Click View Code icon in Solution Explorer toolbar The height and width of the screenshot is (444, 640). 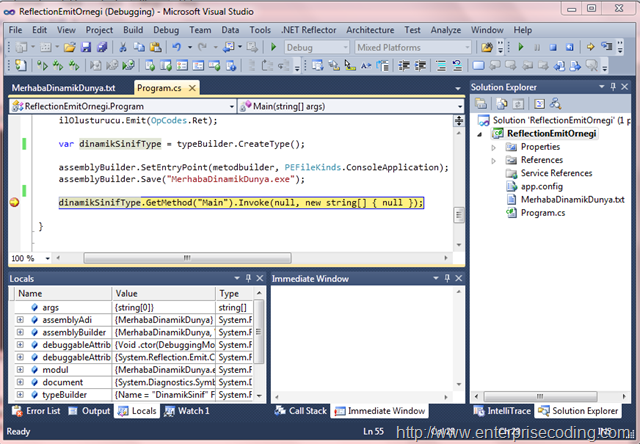[x=539, y=104]
